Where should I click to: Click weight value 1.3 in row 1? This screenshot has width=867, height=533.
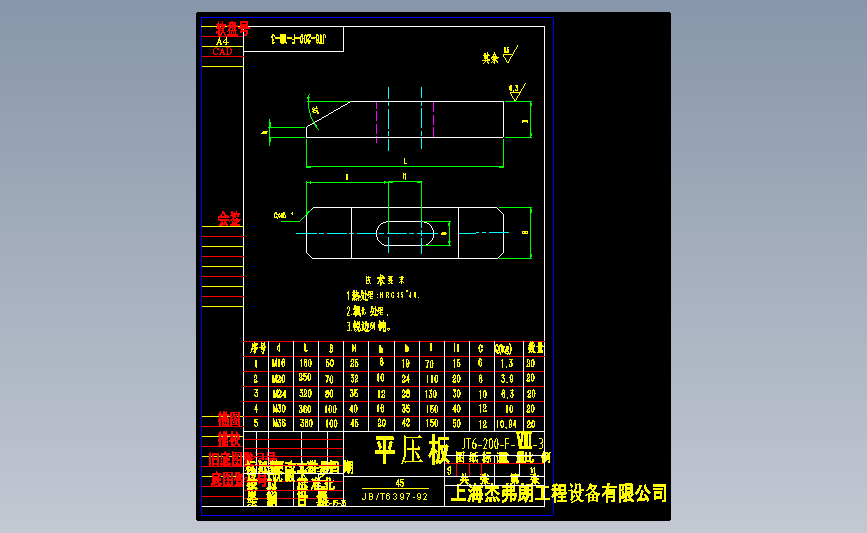507,363
